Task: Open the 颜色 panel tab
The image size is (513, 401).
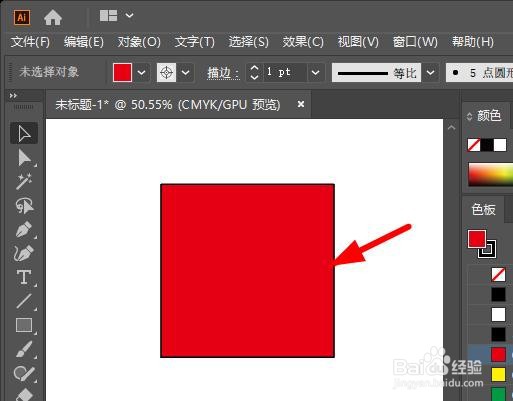Action: [x=489, y=116]
